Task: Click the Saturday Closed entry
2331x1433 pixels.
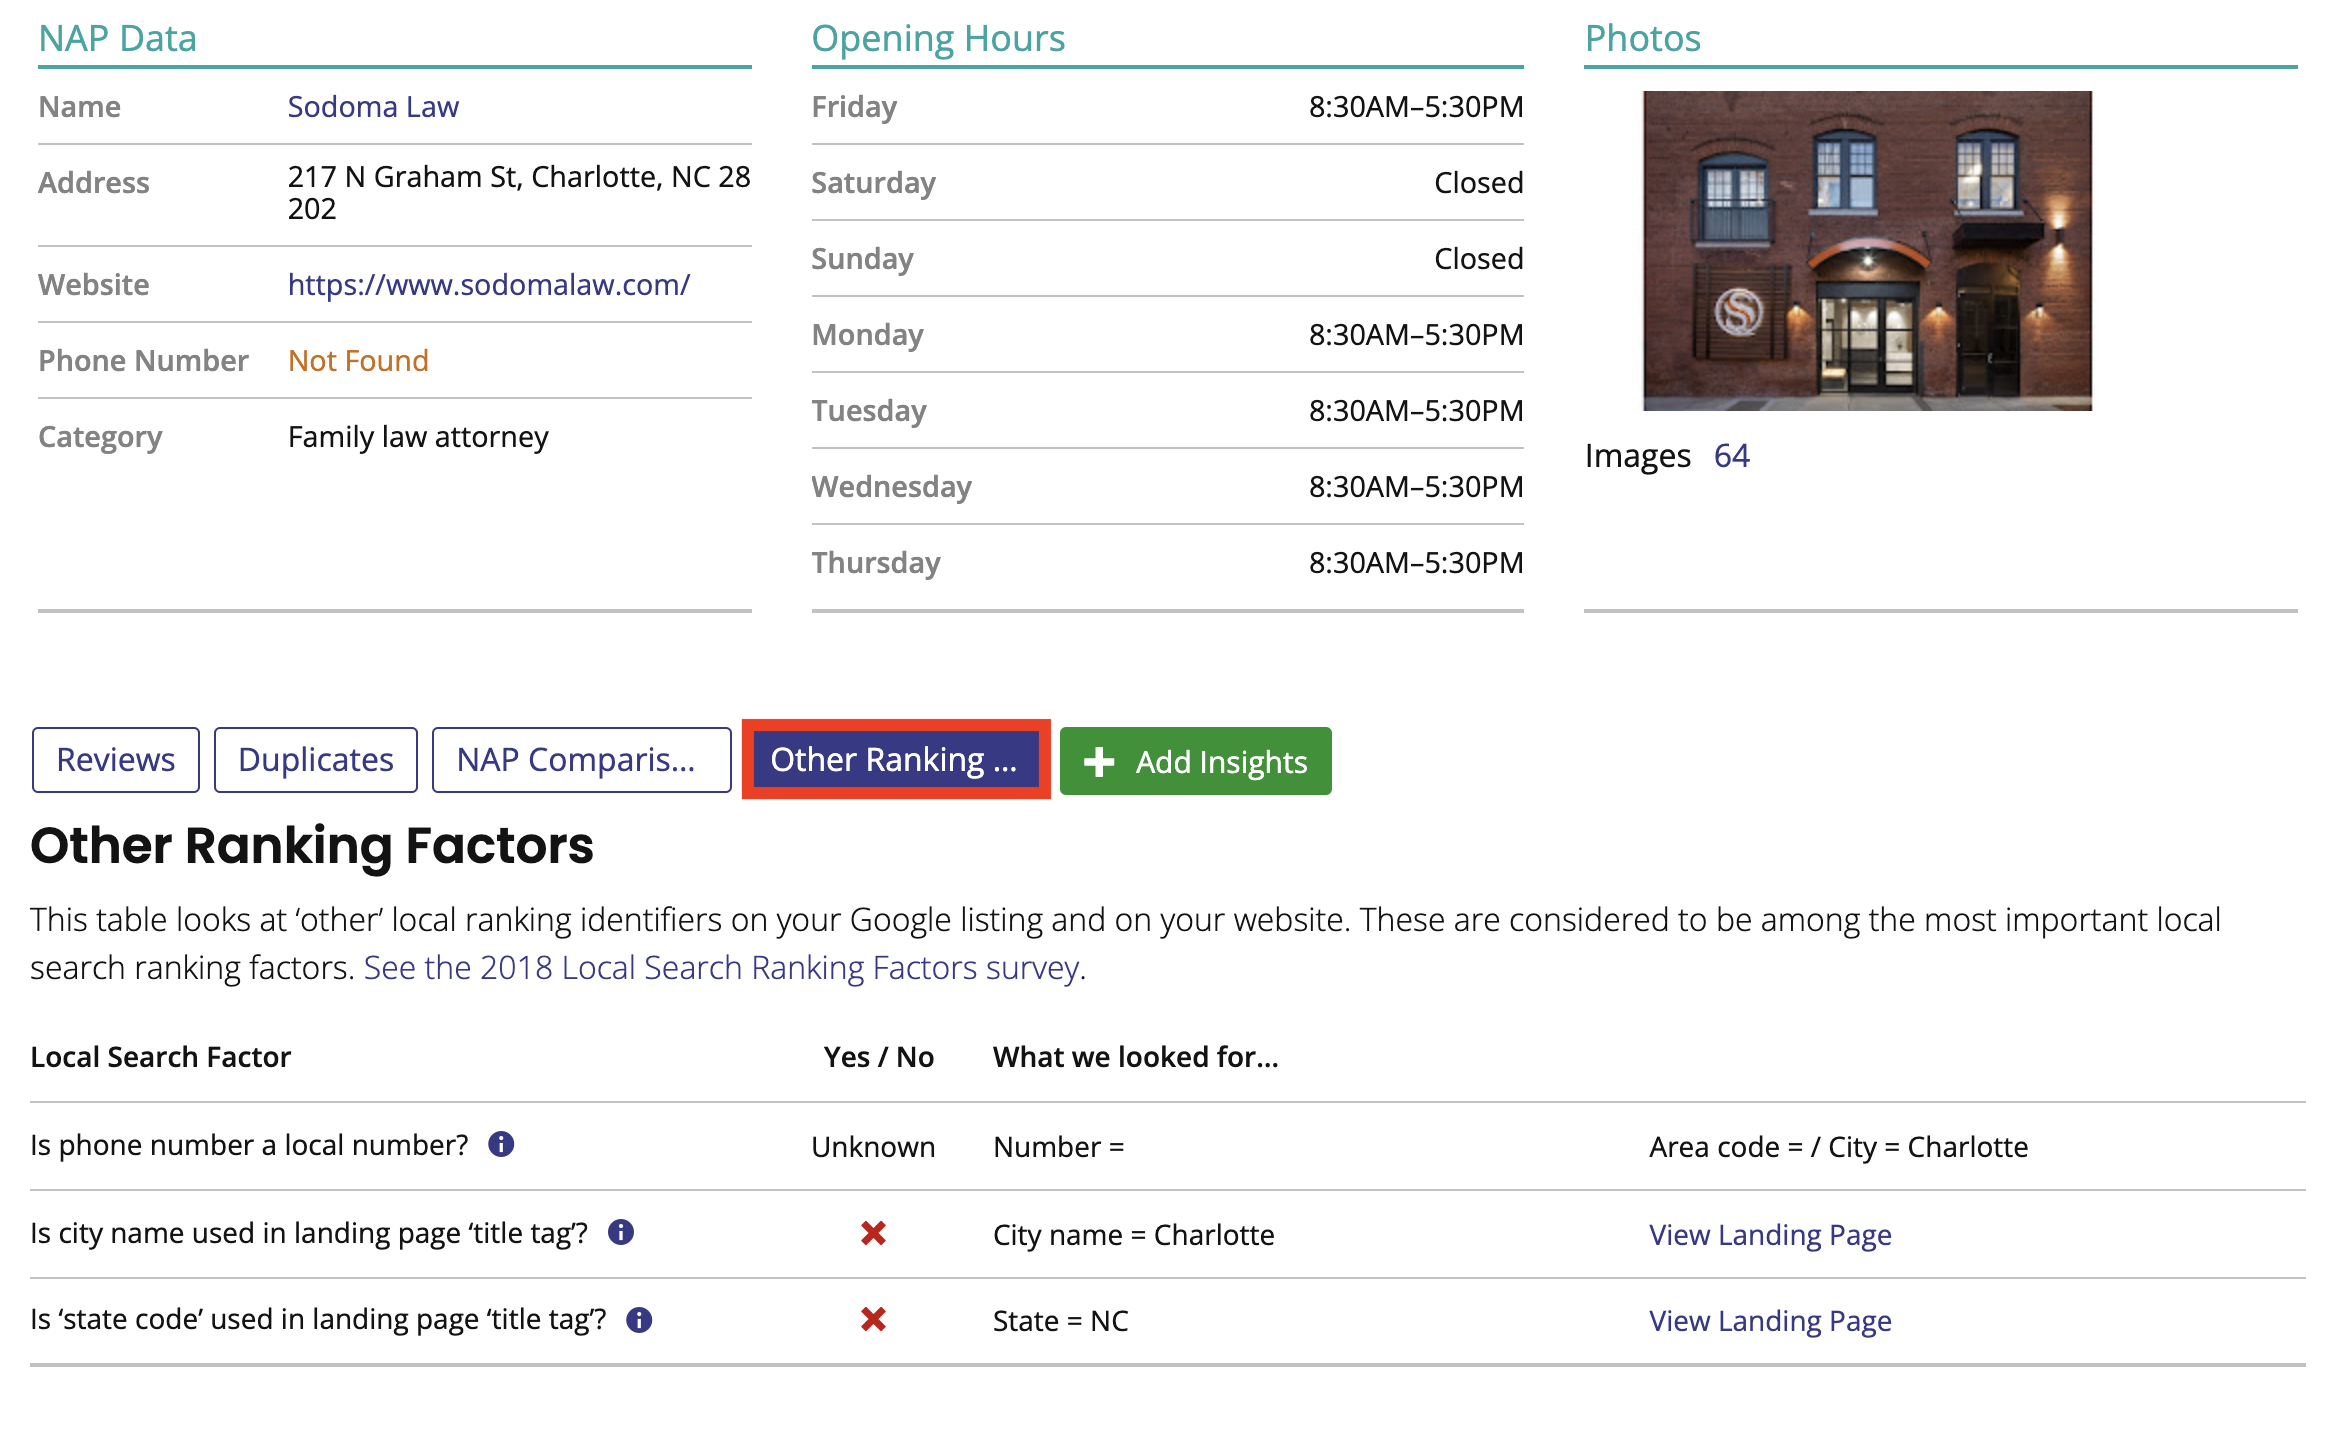Action: click(1478, 182)
